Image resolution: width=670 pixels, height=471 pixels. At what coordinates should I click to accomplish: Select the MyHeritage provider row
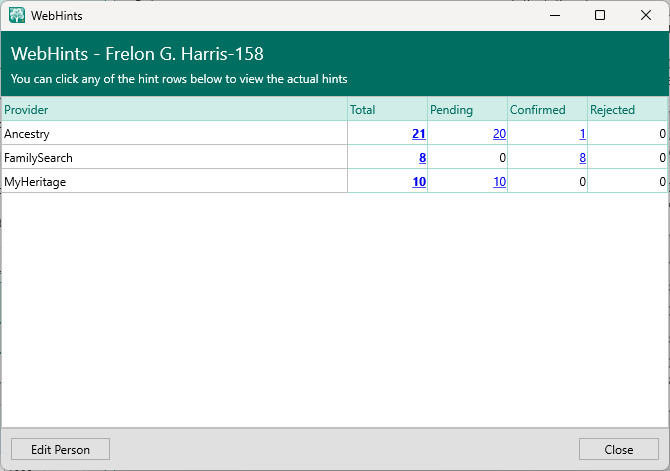click(x=34, y=181)
